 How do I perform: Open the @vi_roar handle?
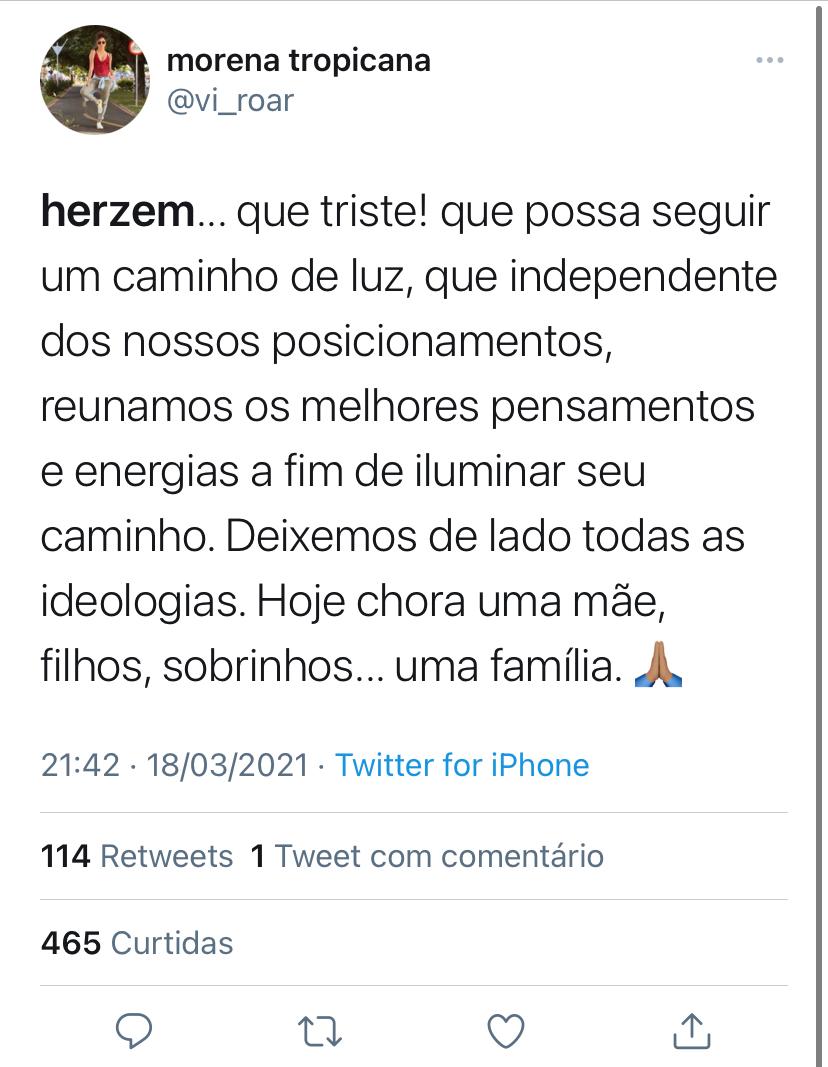pyautogui.click(x=230, y=100)
